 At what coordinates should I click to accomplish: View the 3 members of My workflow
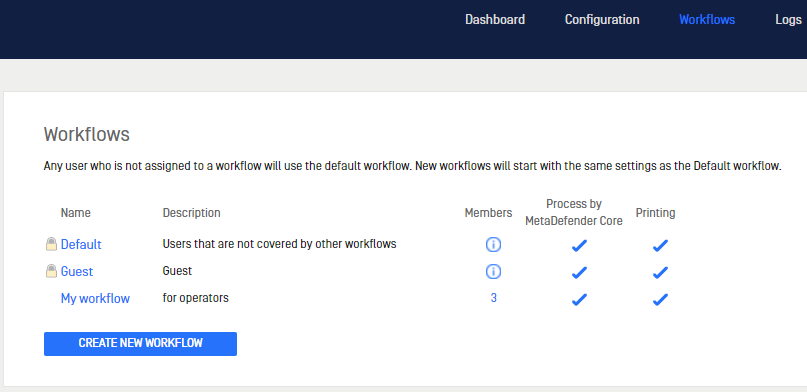pos(494,298)
